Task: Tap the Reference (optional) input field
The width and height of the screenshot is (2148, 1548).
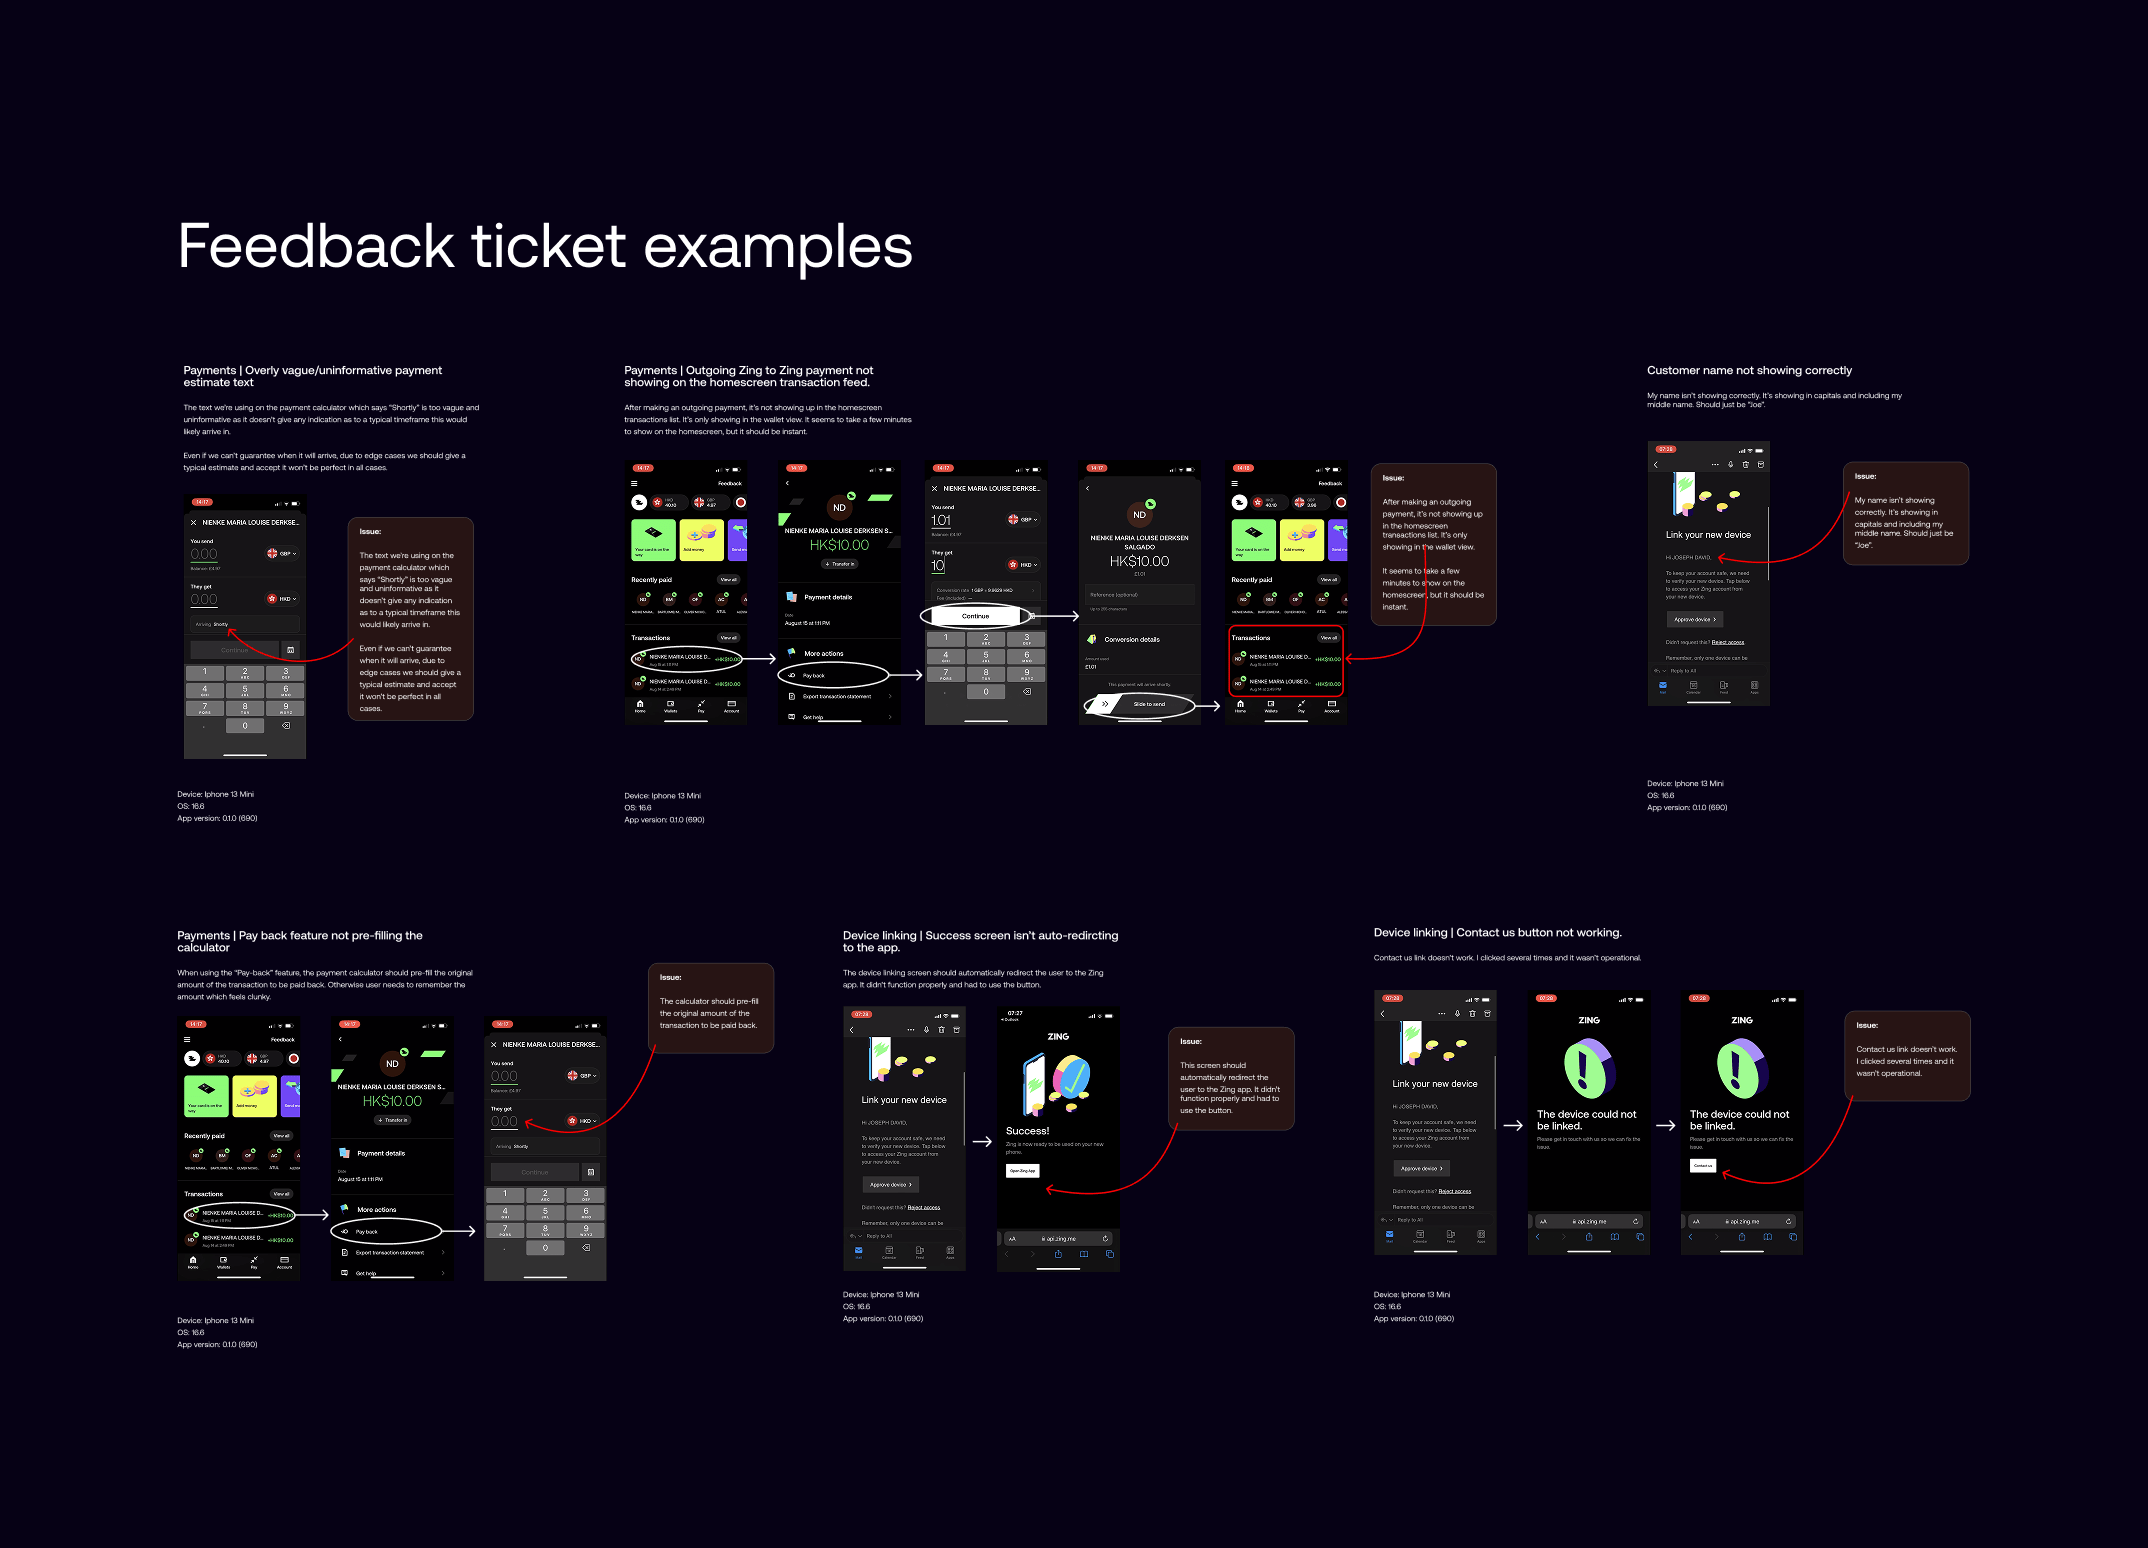Action: pos(1139,595)
